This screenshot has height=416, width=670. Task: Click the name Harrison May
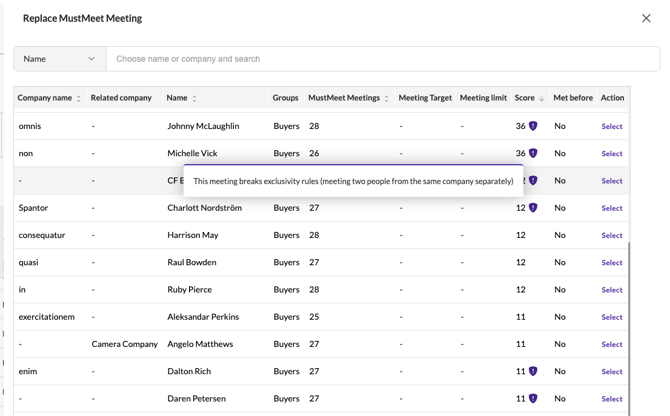click(193, 235)
